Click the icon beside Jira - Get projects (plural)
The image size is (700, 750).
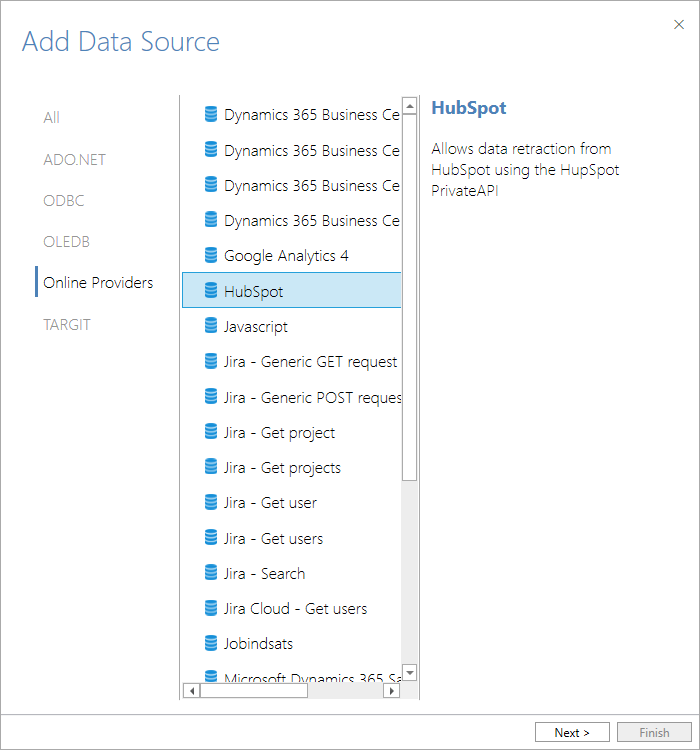(211, 466)
